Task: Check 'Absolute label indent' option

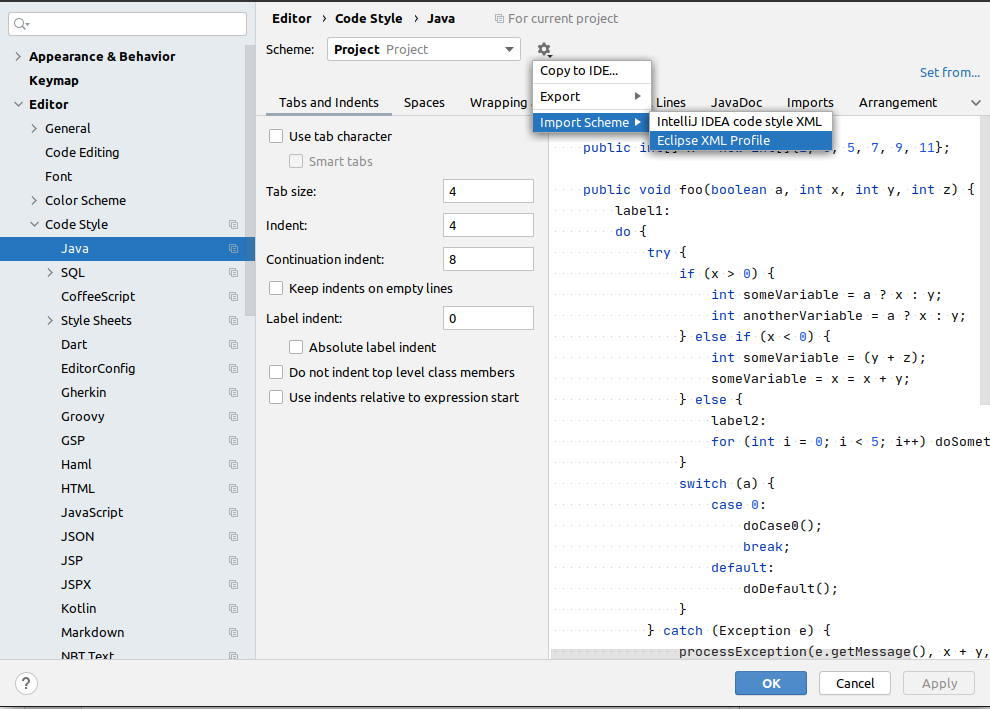Action: [295, 347]
